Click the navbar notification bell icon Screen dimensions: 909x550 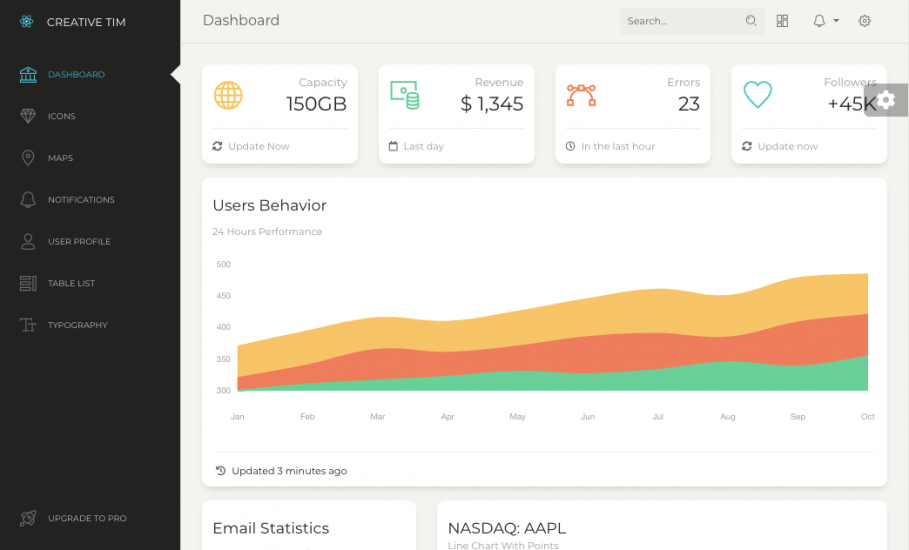click(x=819, y=21)
